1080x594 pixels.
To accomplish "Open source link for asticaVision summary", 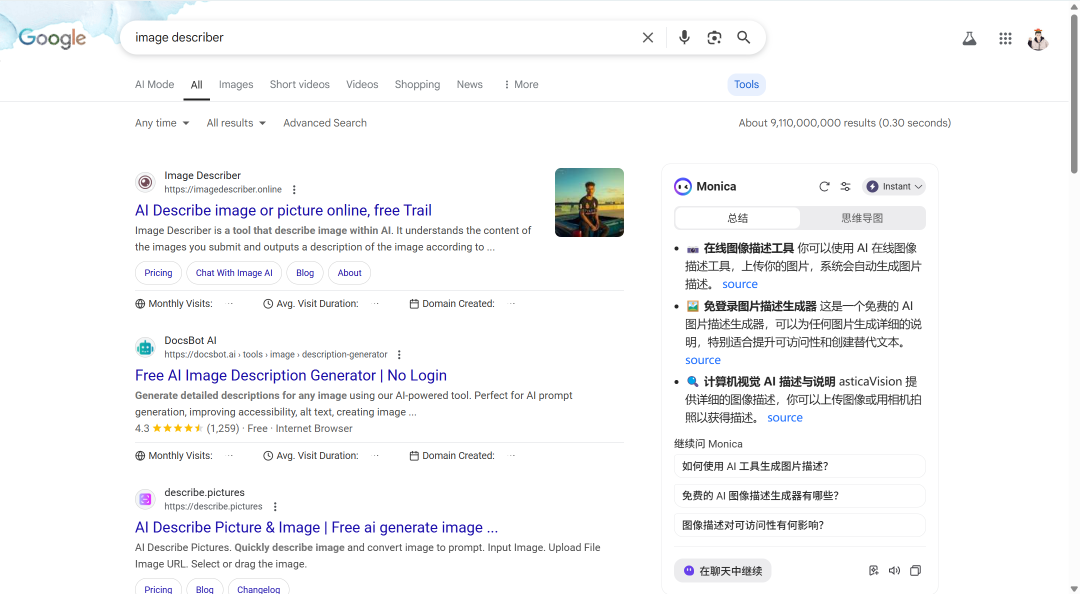I will [x=785, y=418].
